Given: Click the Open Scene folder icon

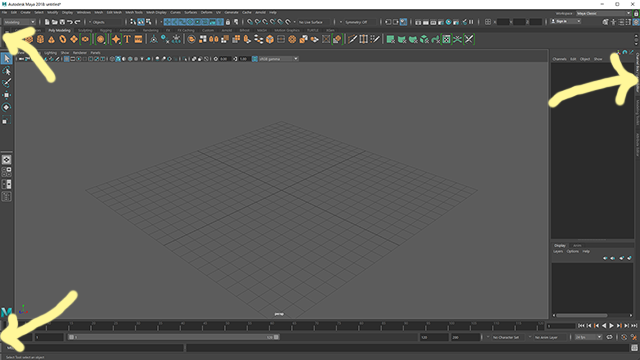Looking at the screenshot, I should click(54, 22).
